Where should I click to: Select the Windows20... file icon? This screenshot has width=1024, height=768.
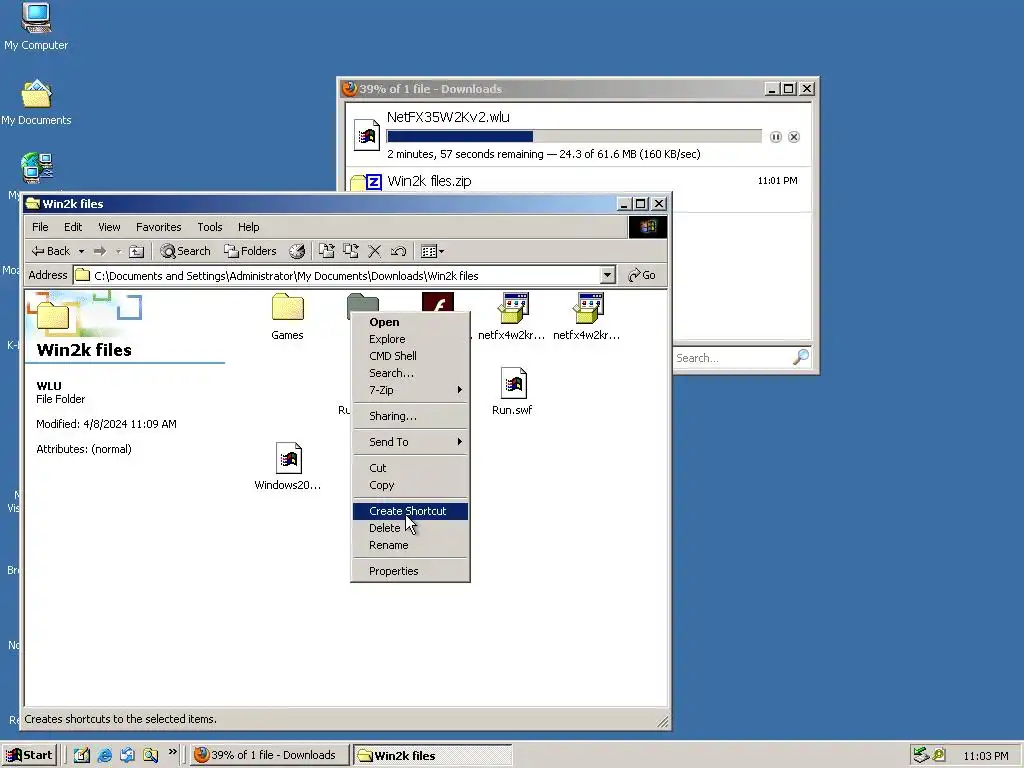288,458
